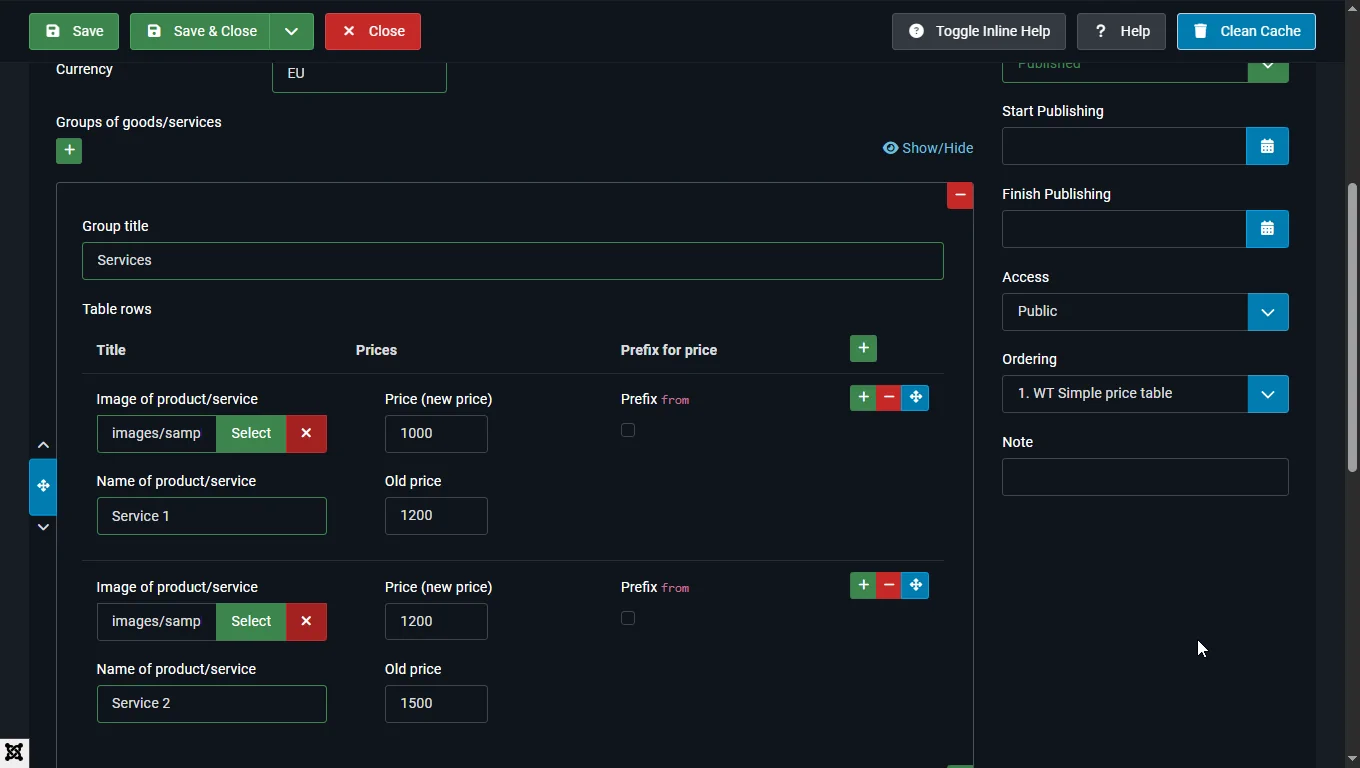Open the Start Publishing calendar picker
Viewport: 1360px width, 768px height.
click(1267, 147)
